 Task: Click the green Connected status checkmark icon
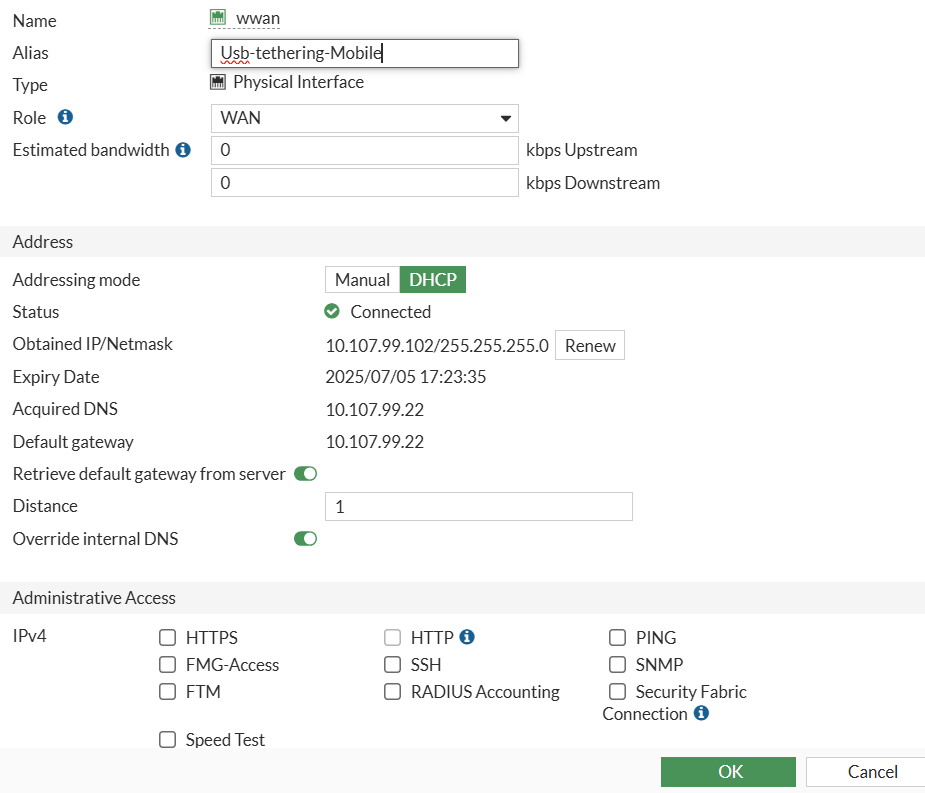[333, 312]
